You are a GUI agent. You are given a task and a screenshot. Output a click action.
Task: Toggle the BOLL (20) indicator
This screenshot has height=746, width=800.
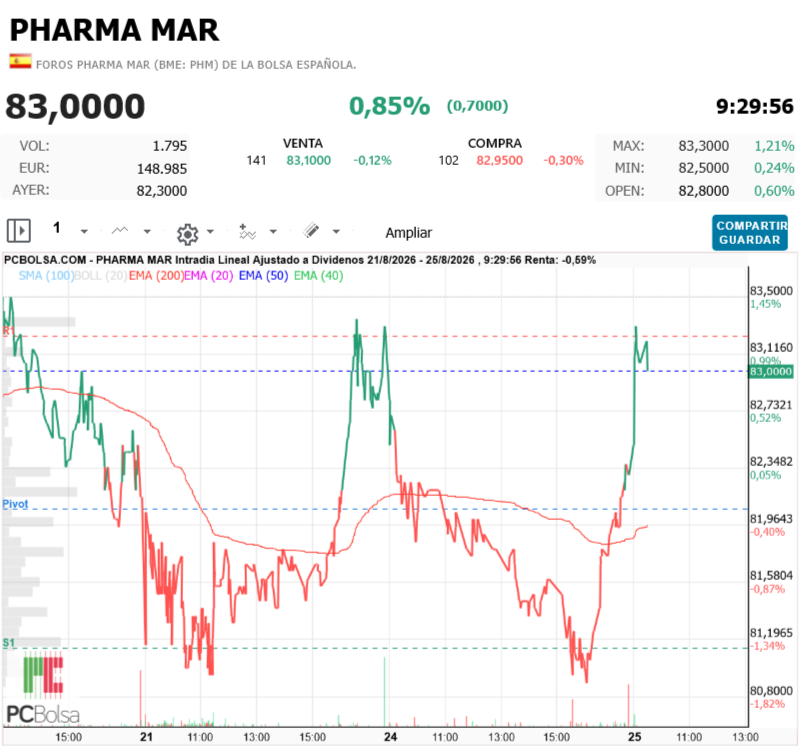[101, 276]
